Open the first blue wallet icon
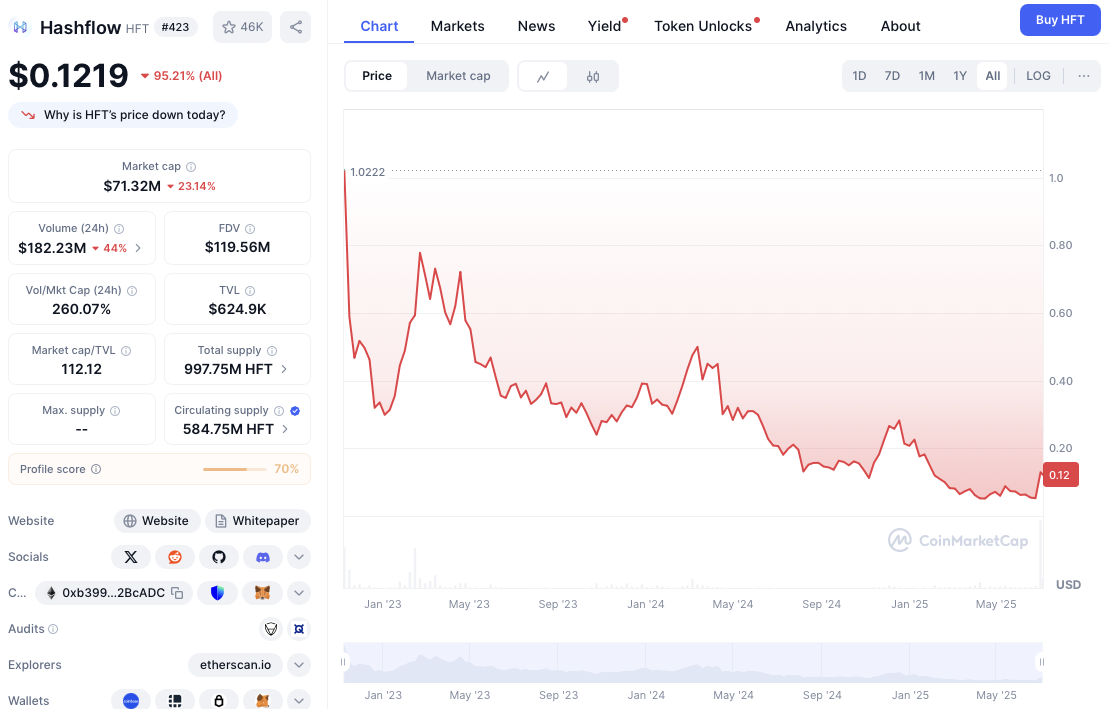This screenshot has width=1109, height=709. [131, 701]
